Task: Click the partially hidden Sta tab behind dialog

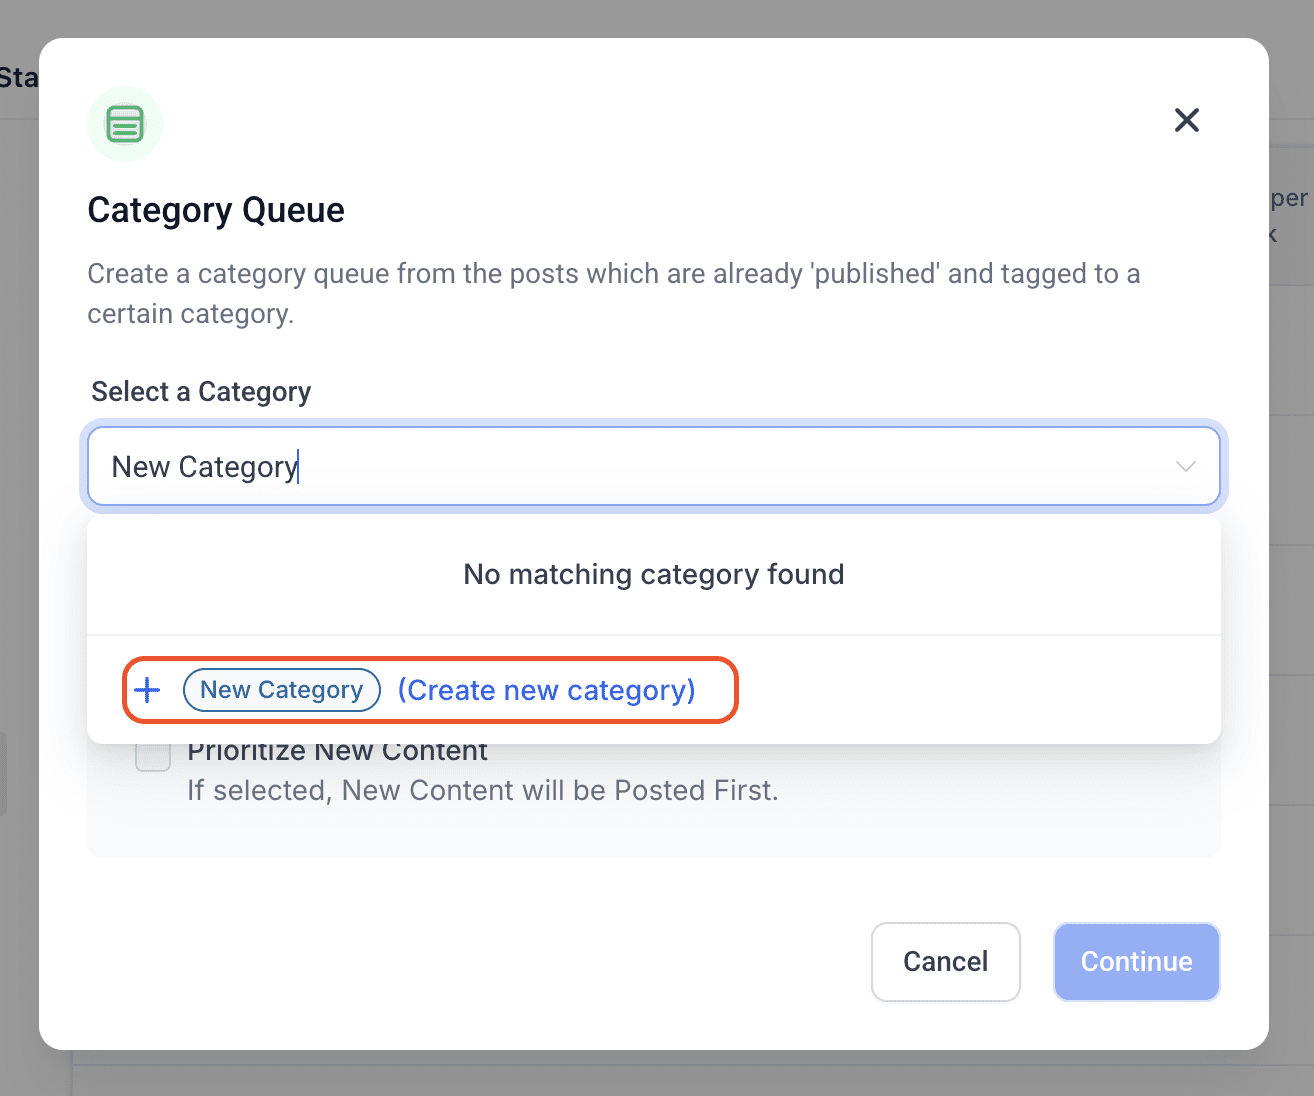Action: pyautogui.click(x=19, y=78)
